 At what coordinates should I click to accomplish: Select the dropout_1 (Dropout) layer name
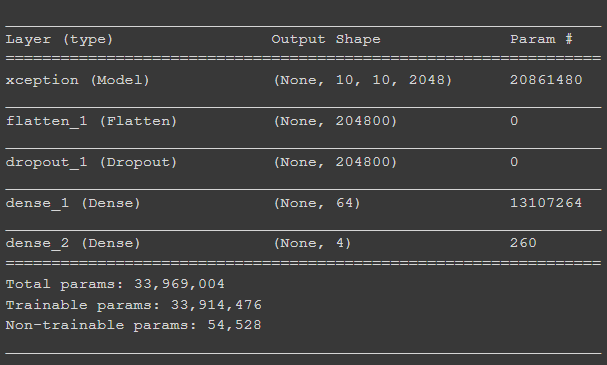pos(91,163)
